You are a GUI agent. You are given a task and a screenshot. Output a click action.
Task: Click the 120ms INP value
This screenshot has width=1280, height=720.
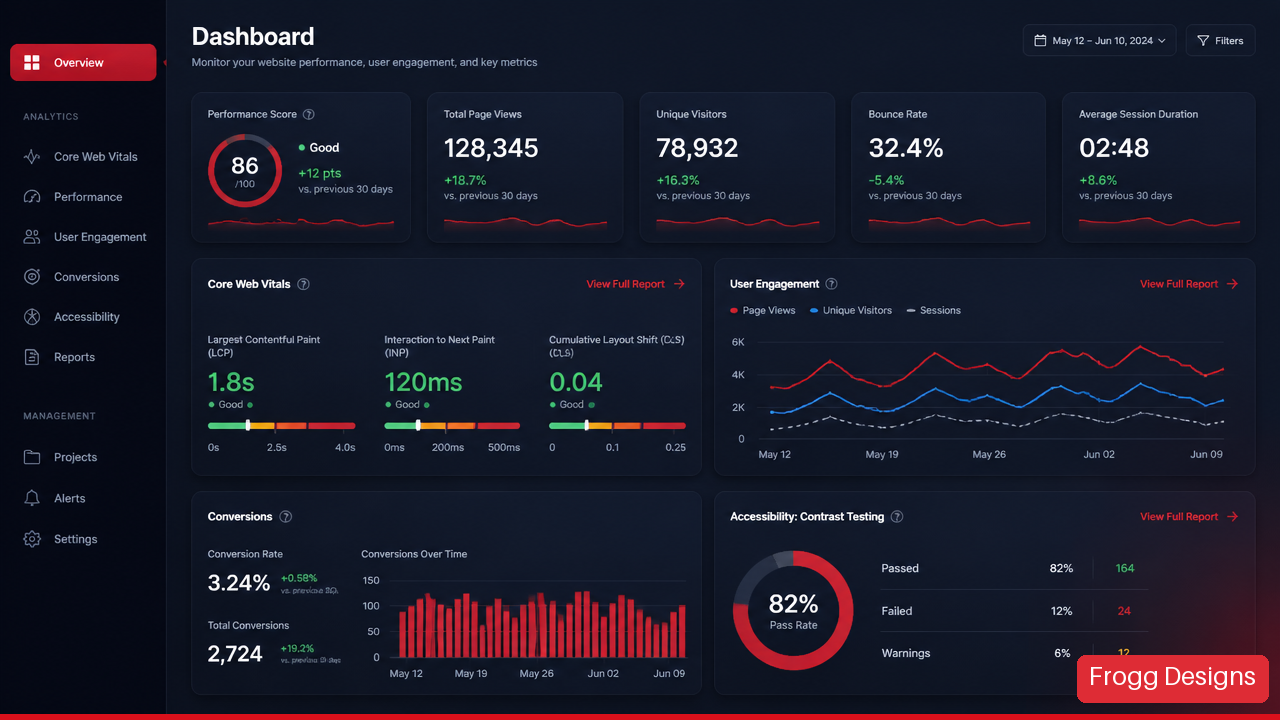(424, 382)
